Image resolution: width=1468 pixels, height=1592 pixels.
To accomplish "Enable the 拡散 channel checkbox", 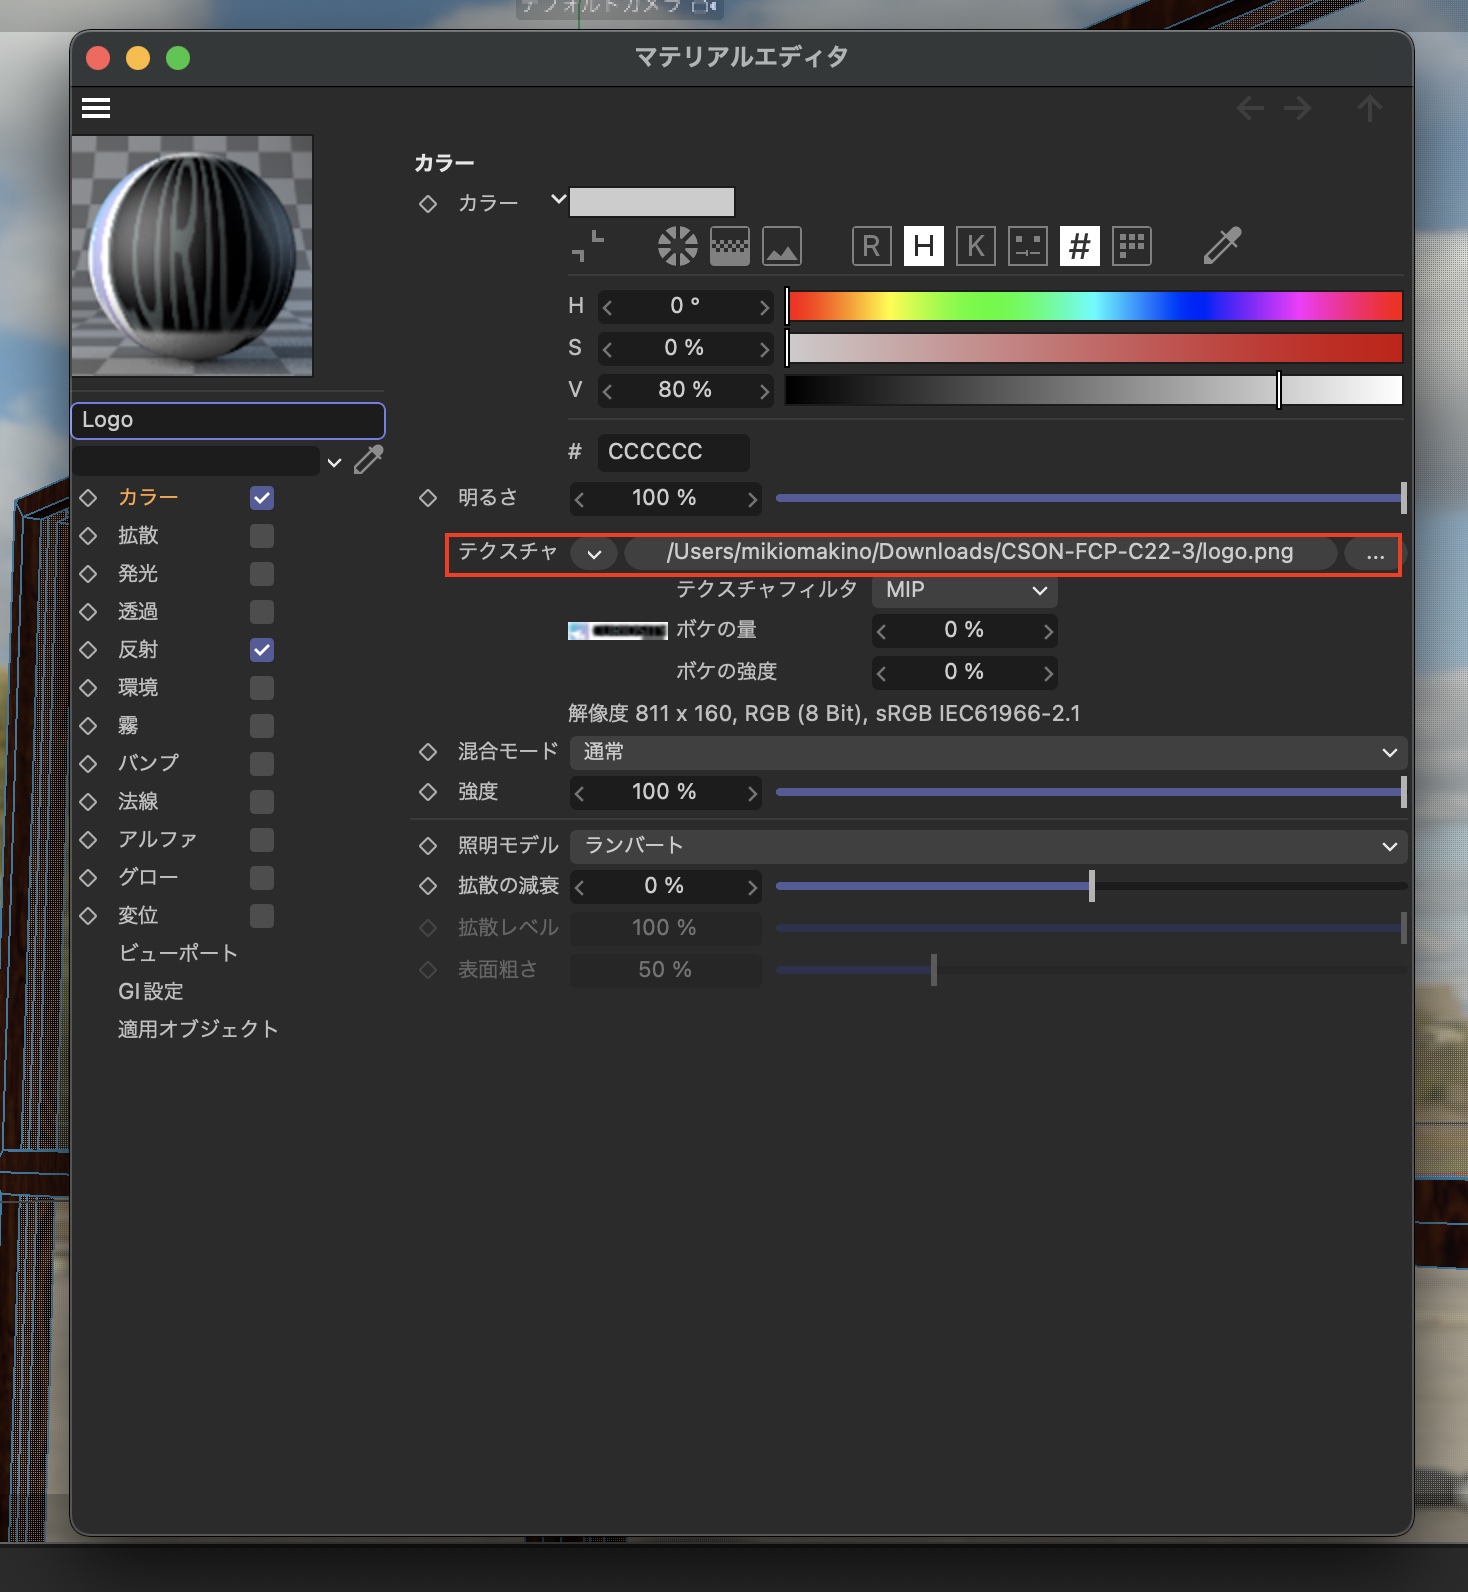I will 262,536.
